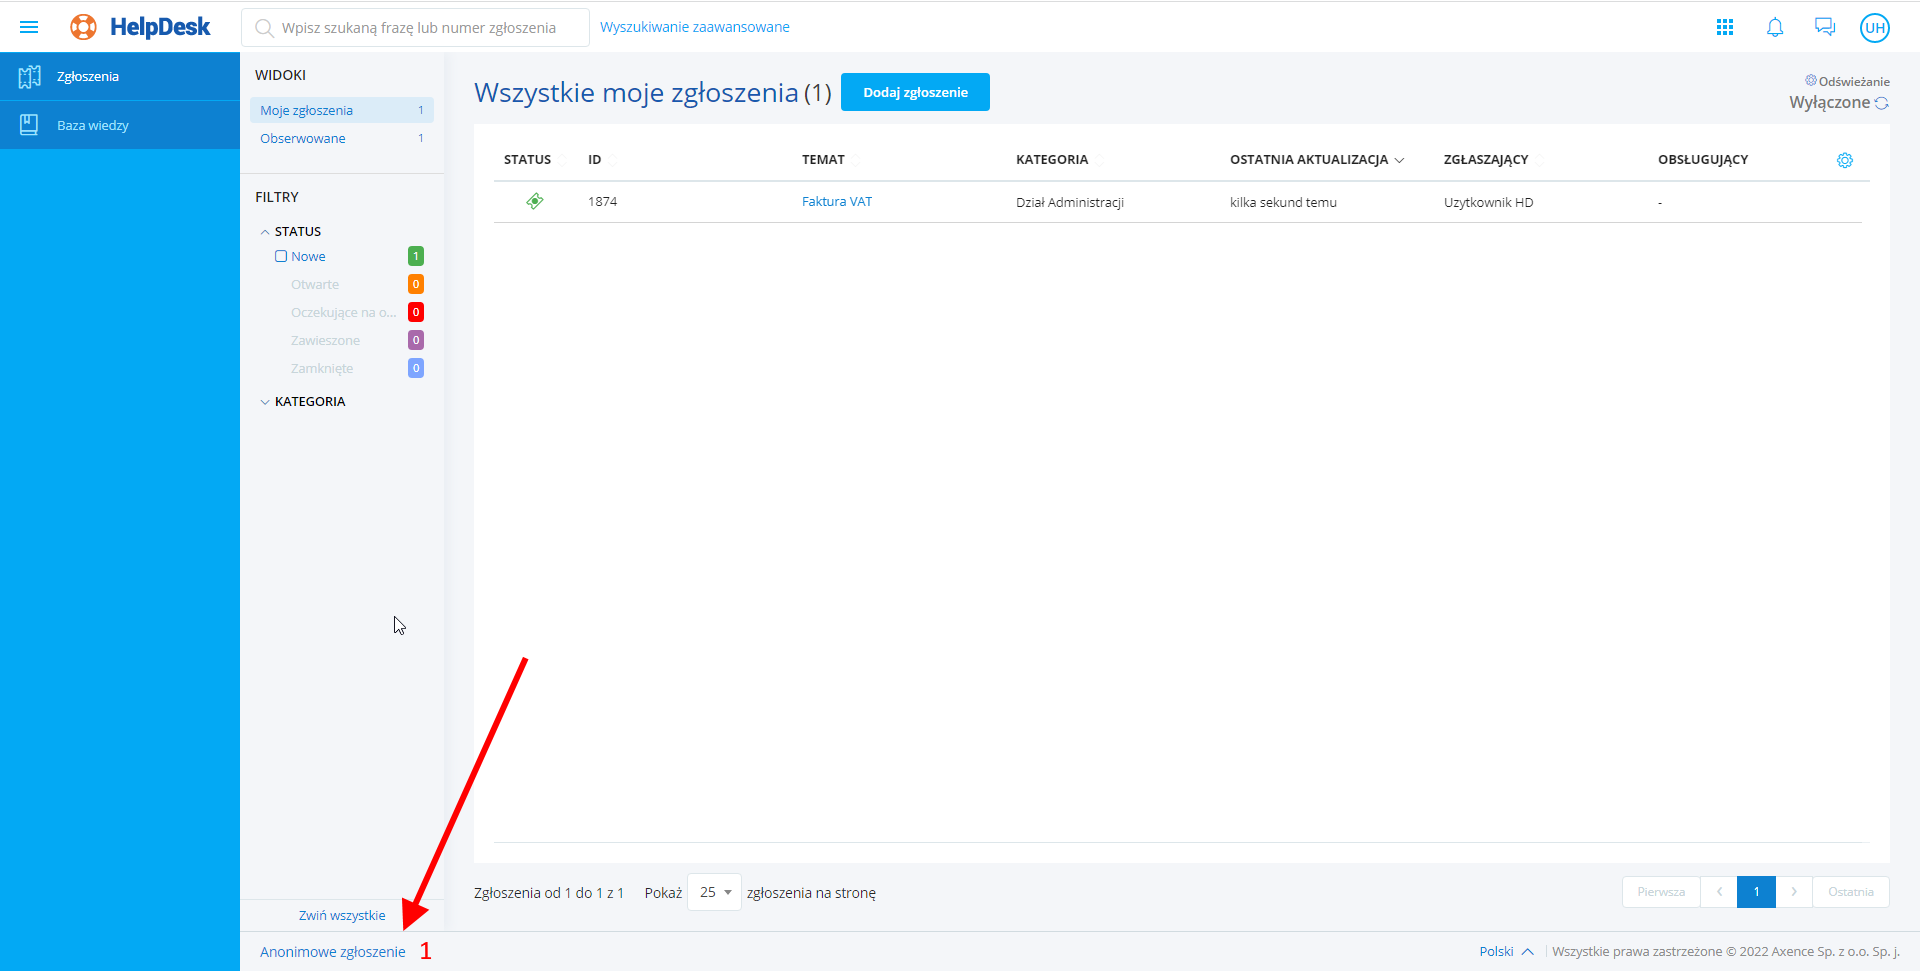Open the hamburger menu icon
1920x971 pixels.
(x=29, y=27)
